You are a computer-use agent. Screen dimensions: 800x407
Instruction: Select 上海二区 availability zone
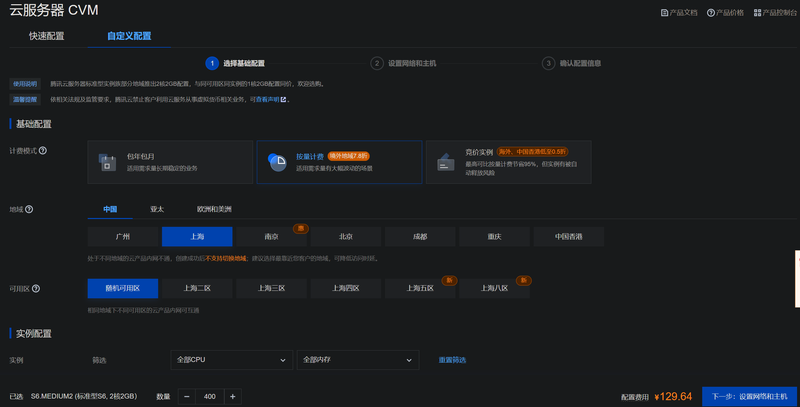tap(197, 288)
